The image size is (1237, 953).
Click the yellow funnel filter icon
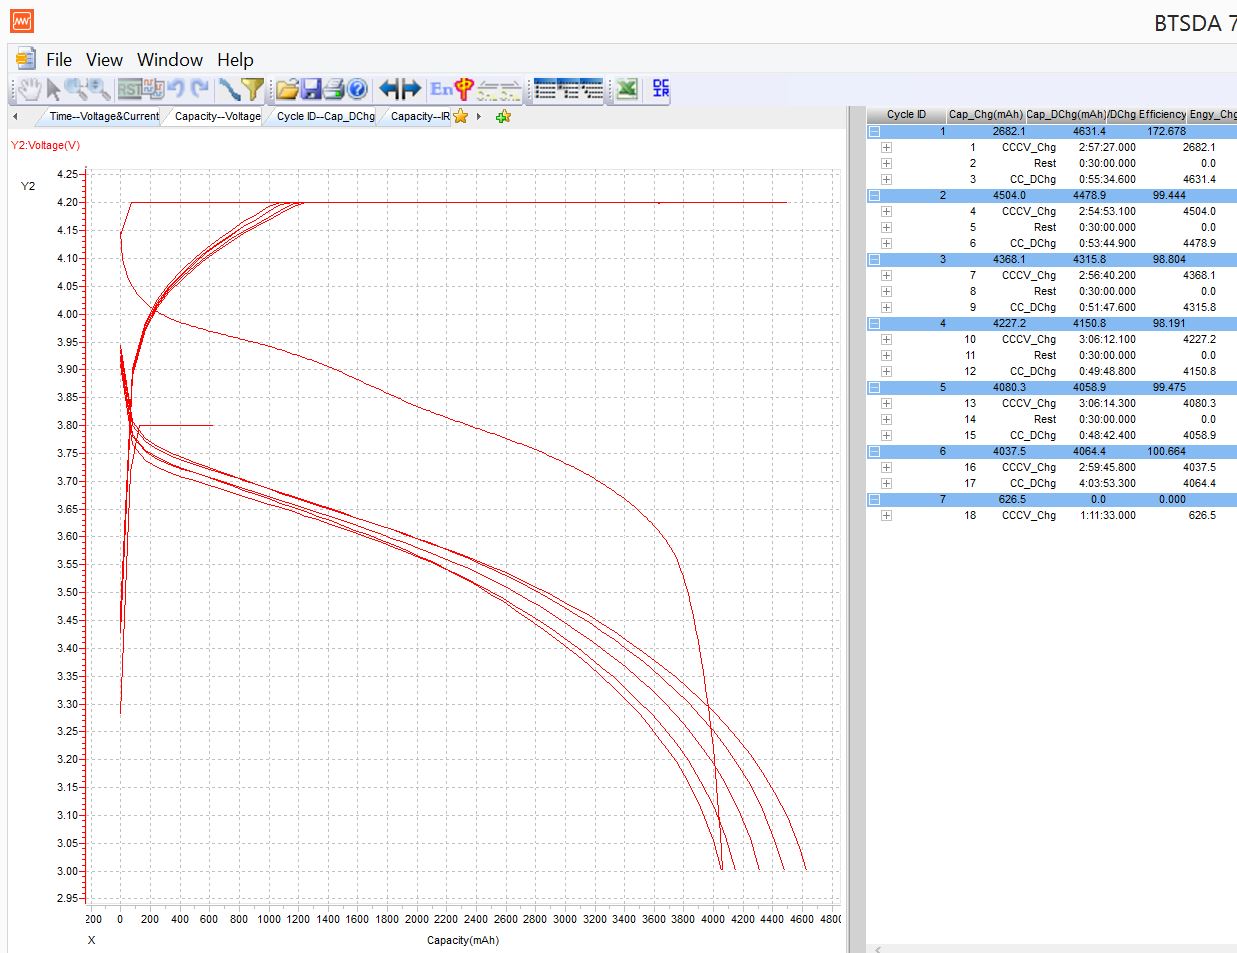(x=253, y=89)
